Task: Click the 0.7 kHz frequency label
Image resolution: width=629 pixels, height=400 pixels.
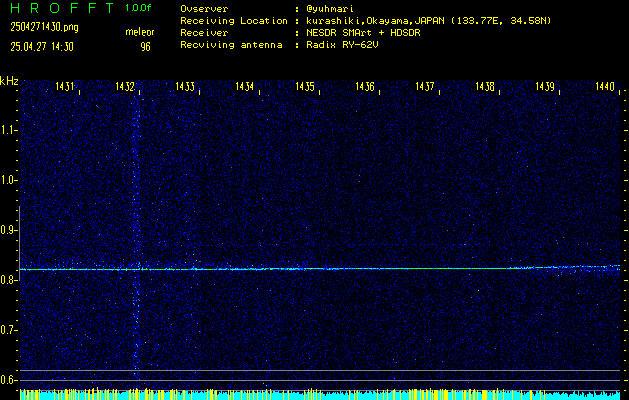Action: 7,330
